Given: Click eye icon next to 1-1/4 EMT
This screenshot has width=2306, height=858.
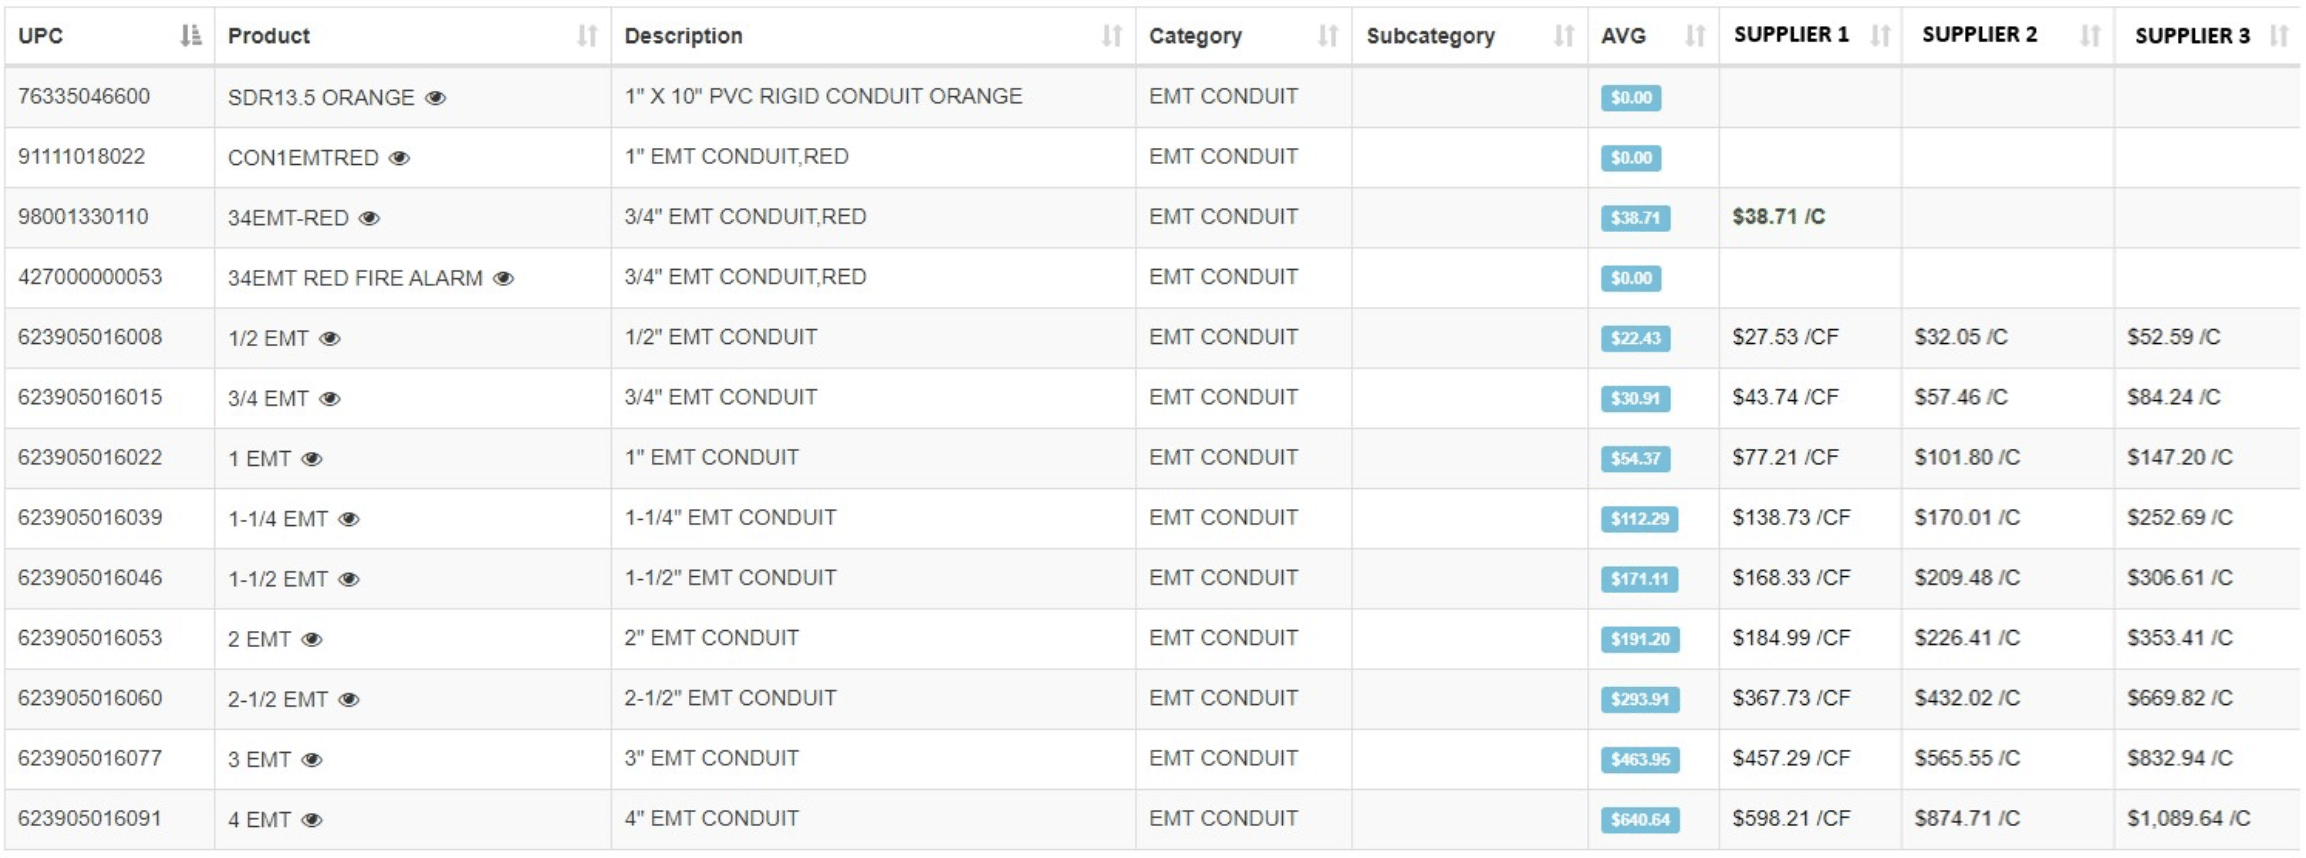Looking at the screenshot, I should point(348,519).
